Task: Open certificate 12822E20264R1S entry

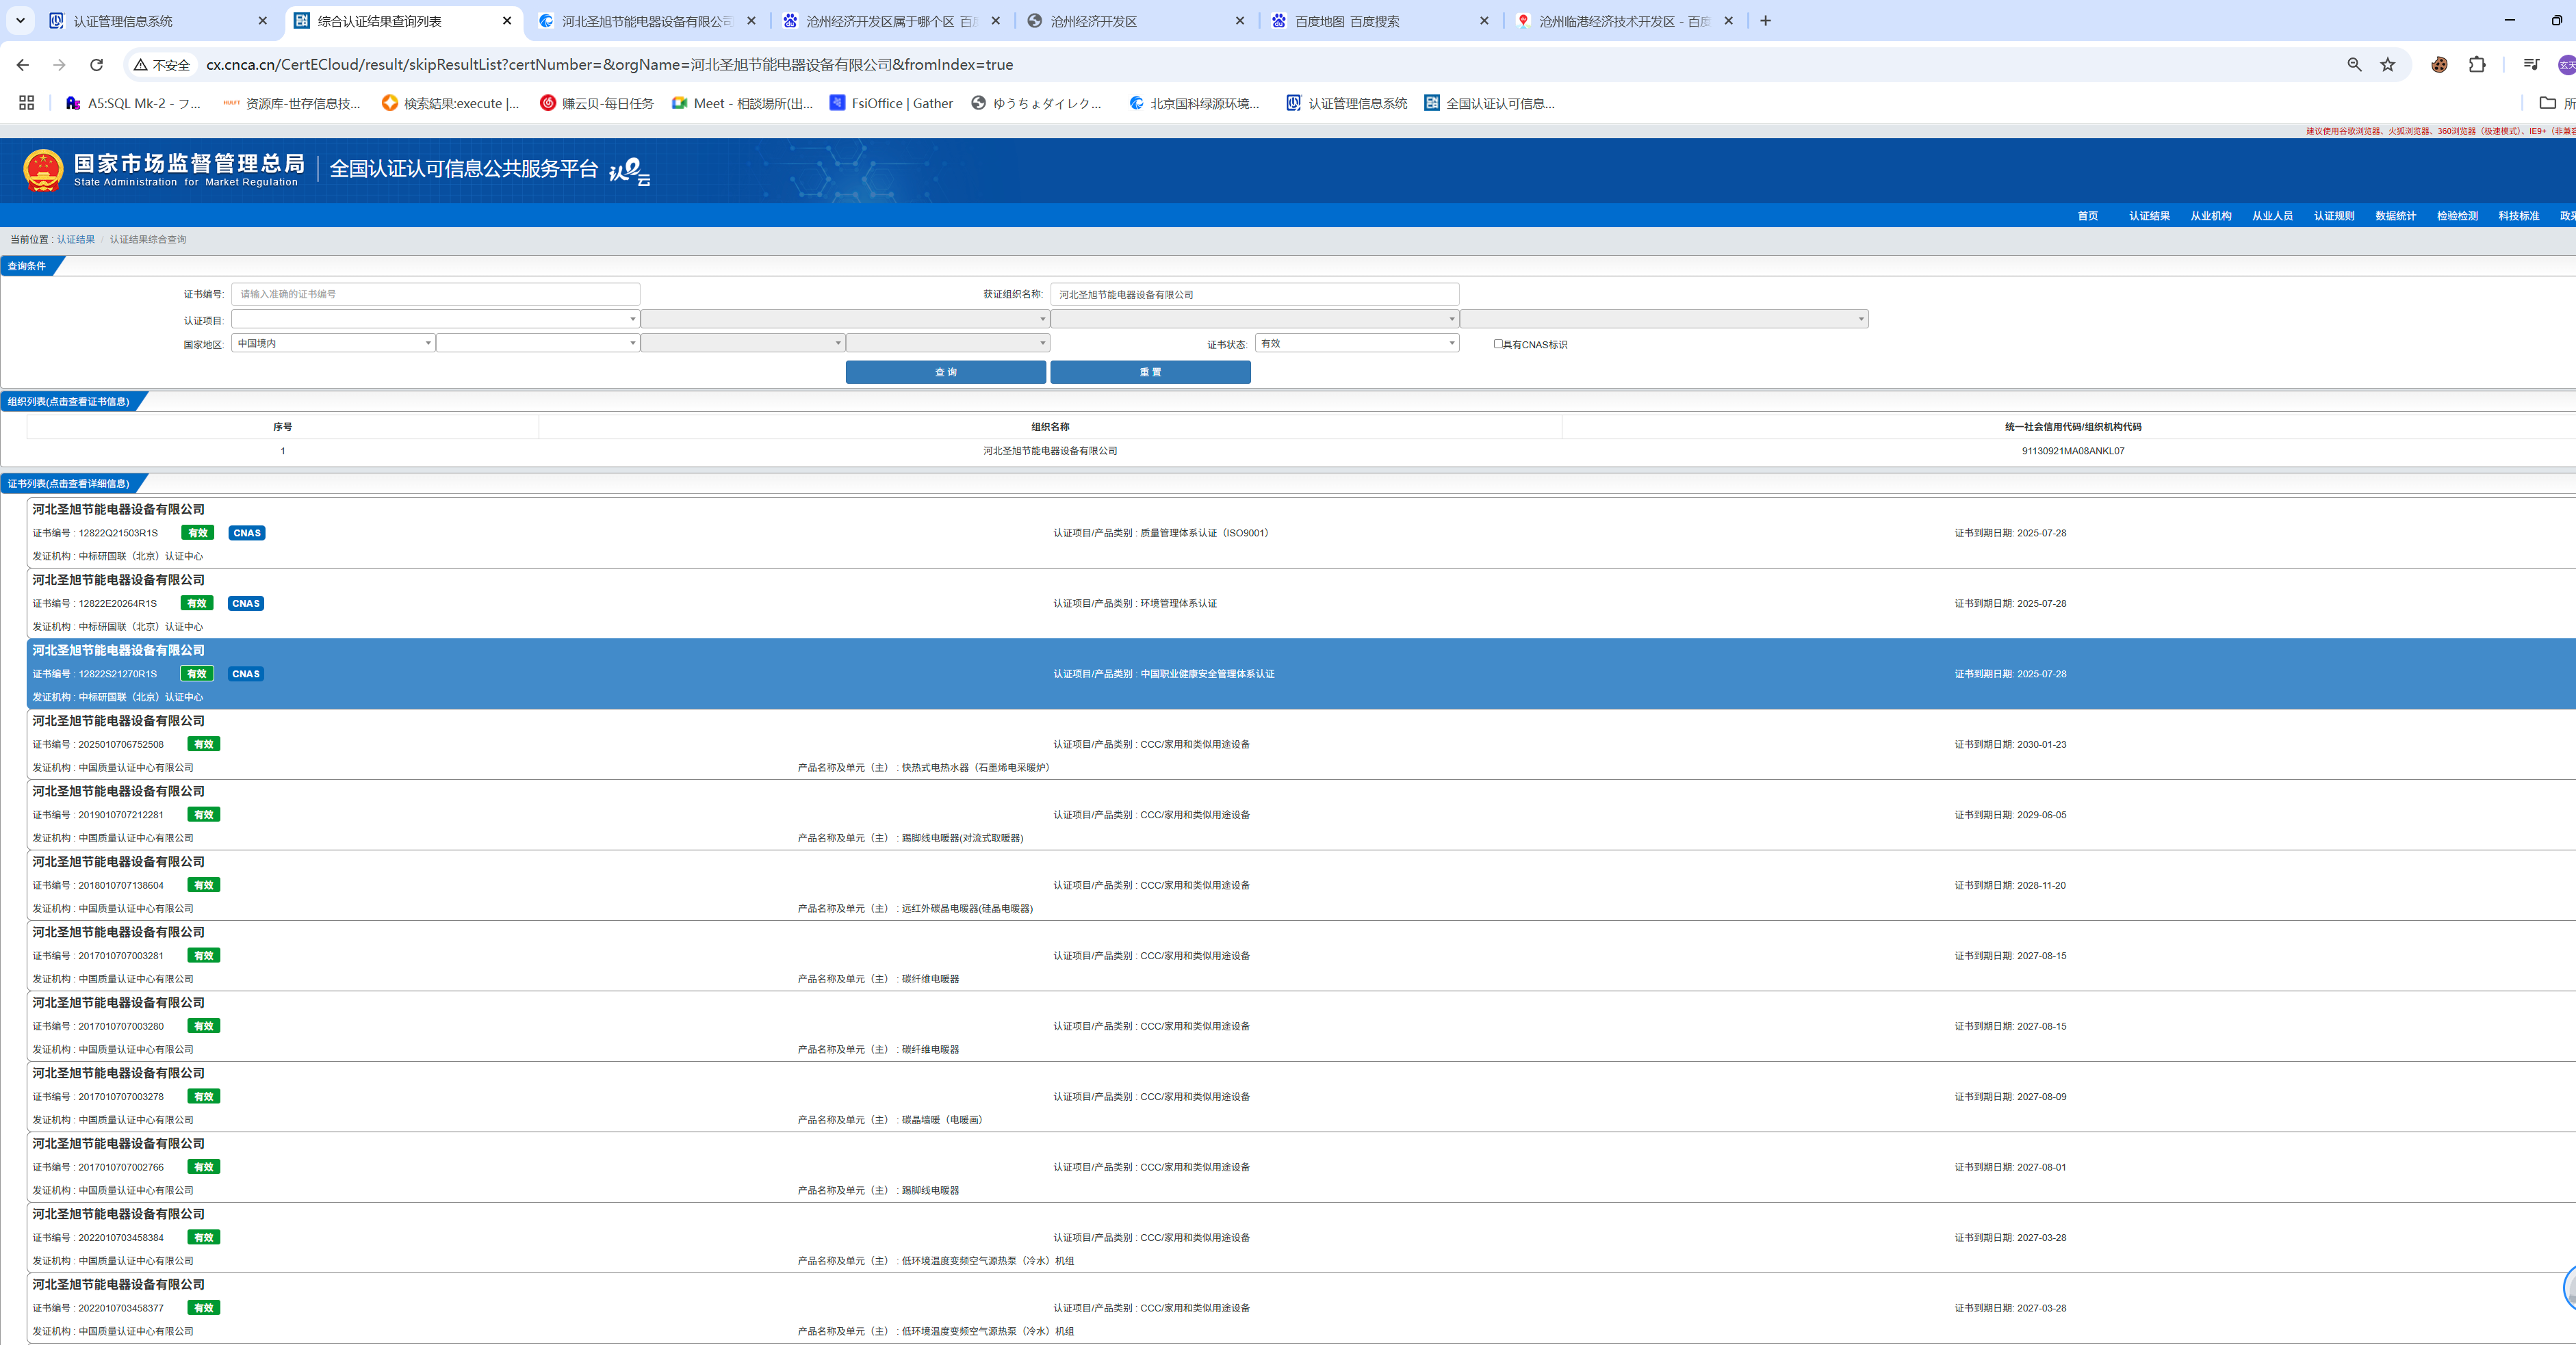Action: (x=1301, y=603)
